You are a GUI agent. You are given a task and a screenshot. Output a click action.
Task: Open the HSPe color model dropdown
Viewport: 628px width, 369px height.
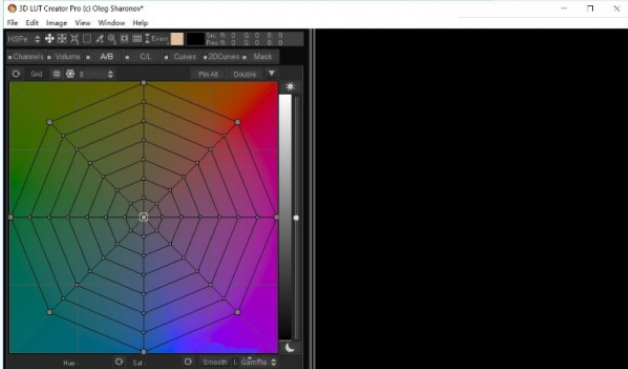pyautogui.click(x=24, y=39)
